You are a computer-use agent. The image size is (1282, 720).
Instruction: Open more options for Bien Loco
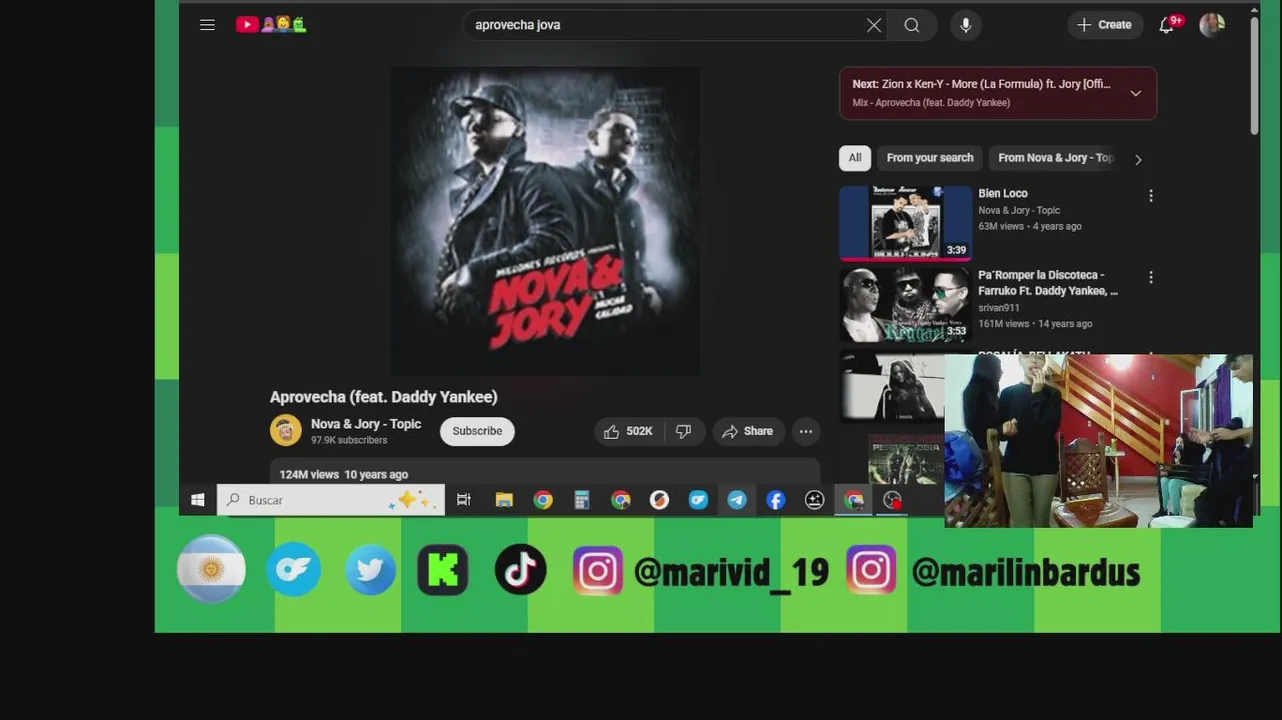(1151, 196)
